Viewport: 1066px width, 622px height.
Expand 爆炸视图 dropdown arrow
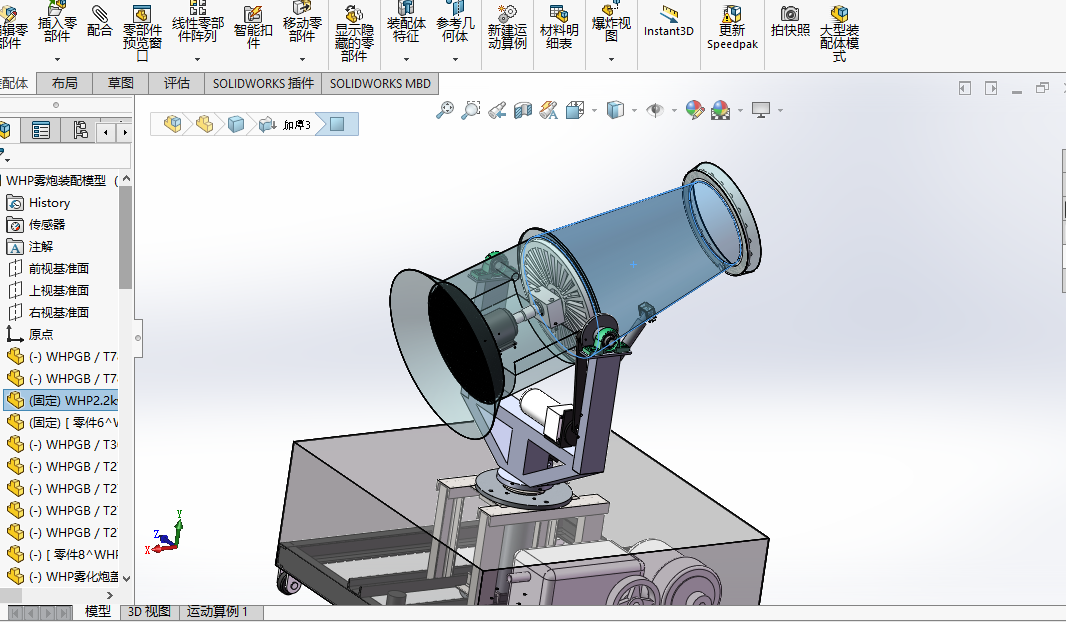click(611, 59)
